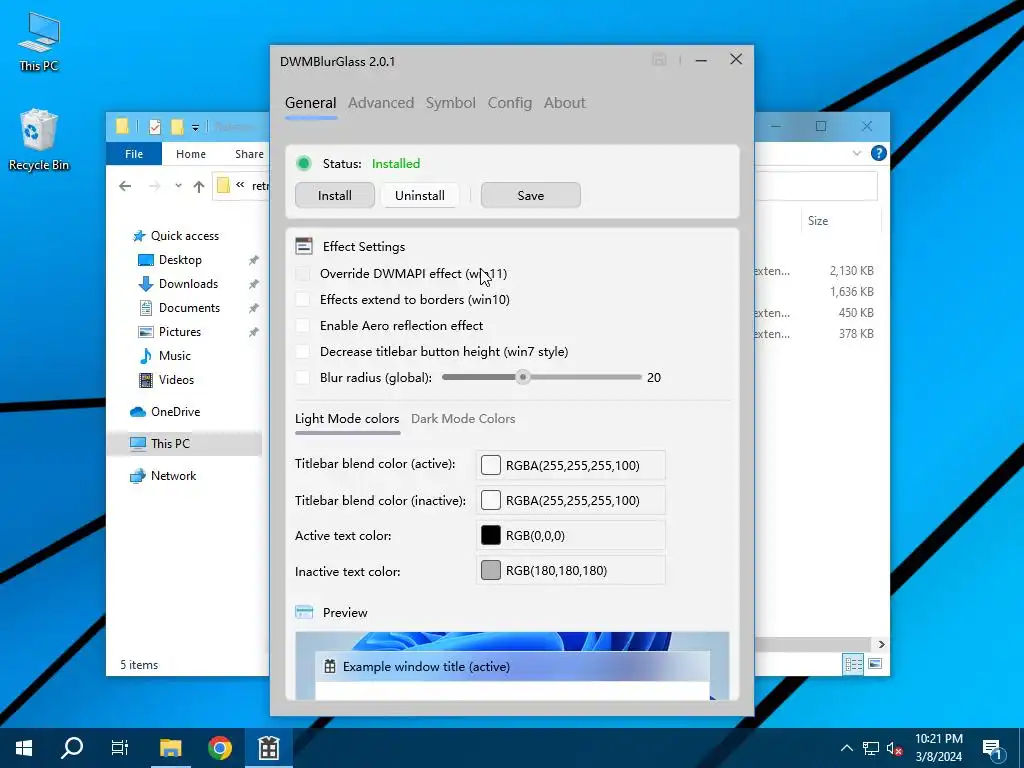Open the File menu in Explorer
Image resolution: width=1024 pixels, height=768 pixels.
tap(134, 153)
